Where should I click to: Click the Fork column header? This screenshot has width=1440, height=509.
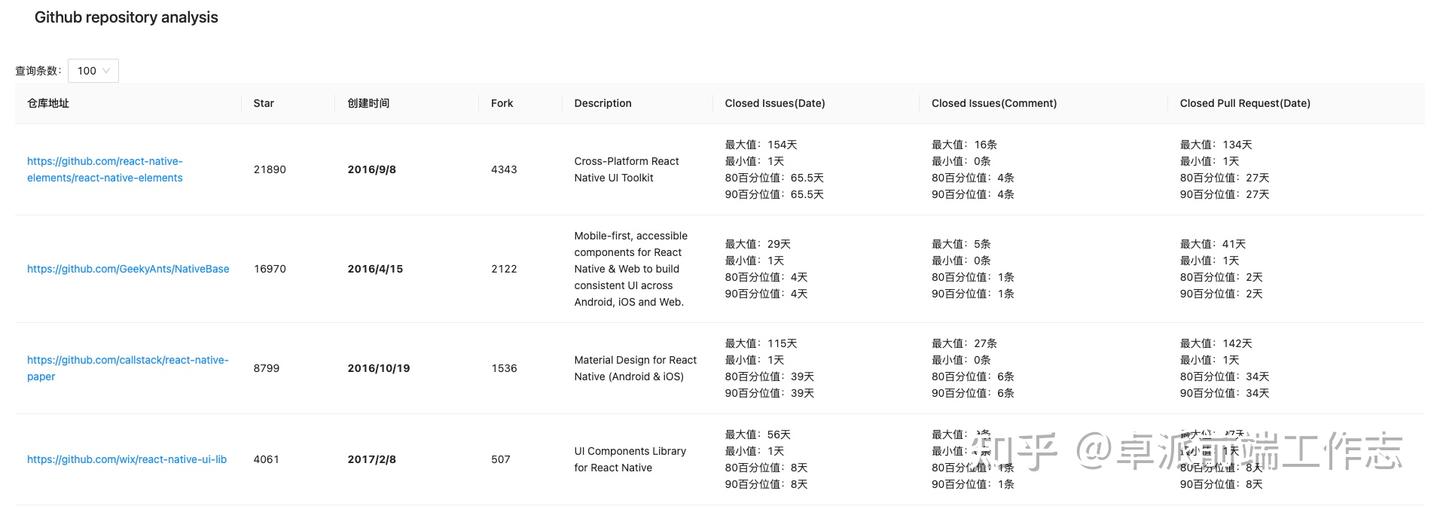pyautogui.click(x=502, y=103)
